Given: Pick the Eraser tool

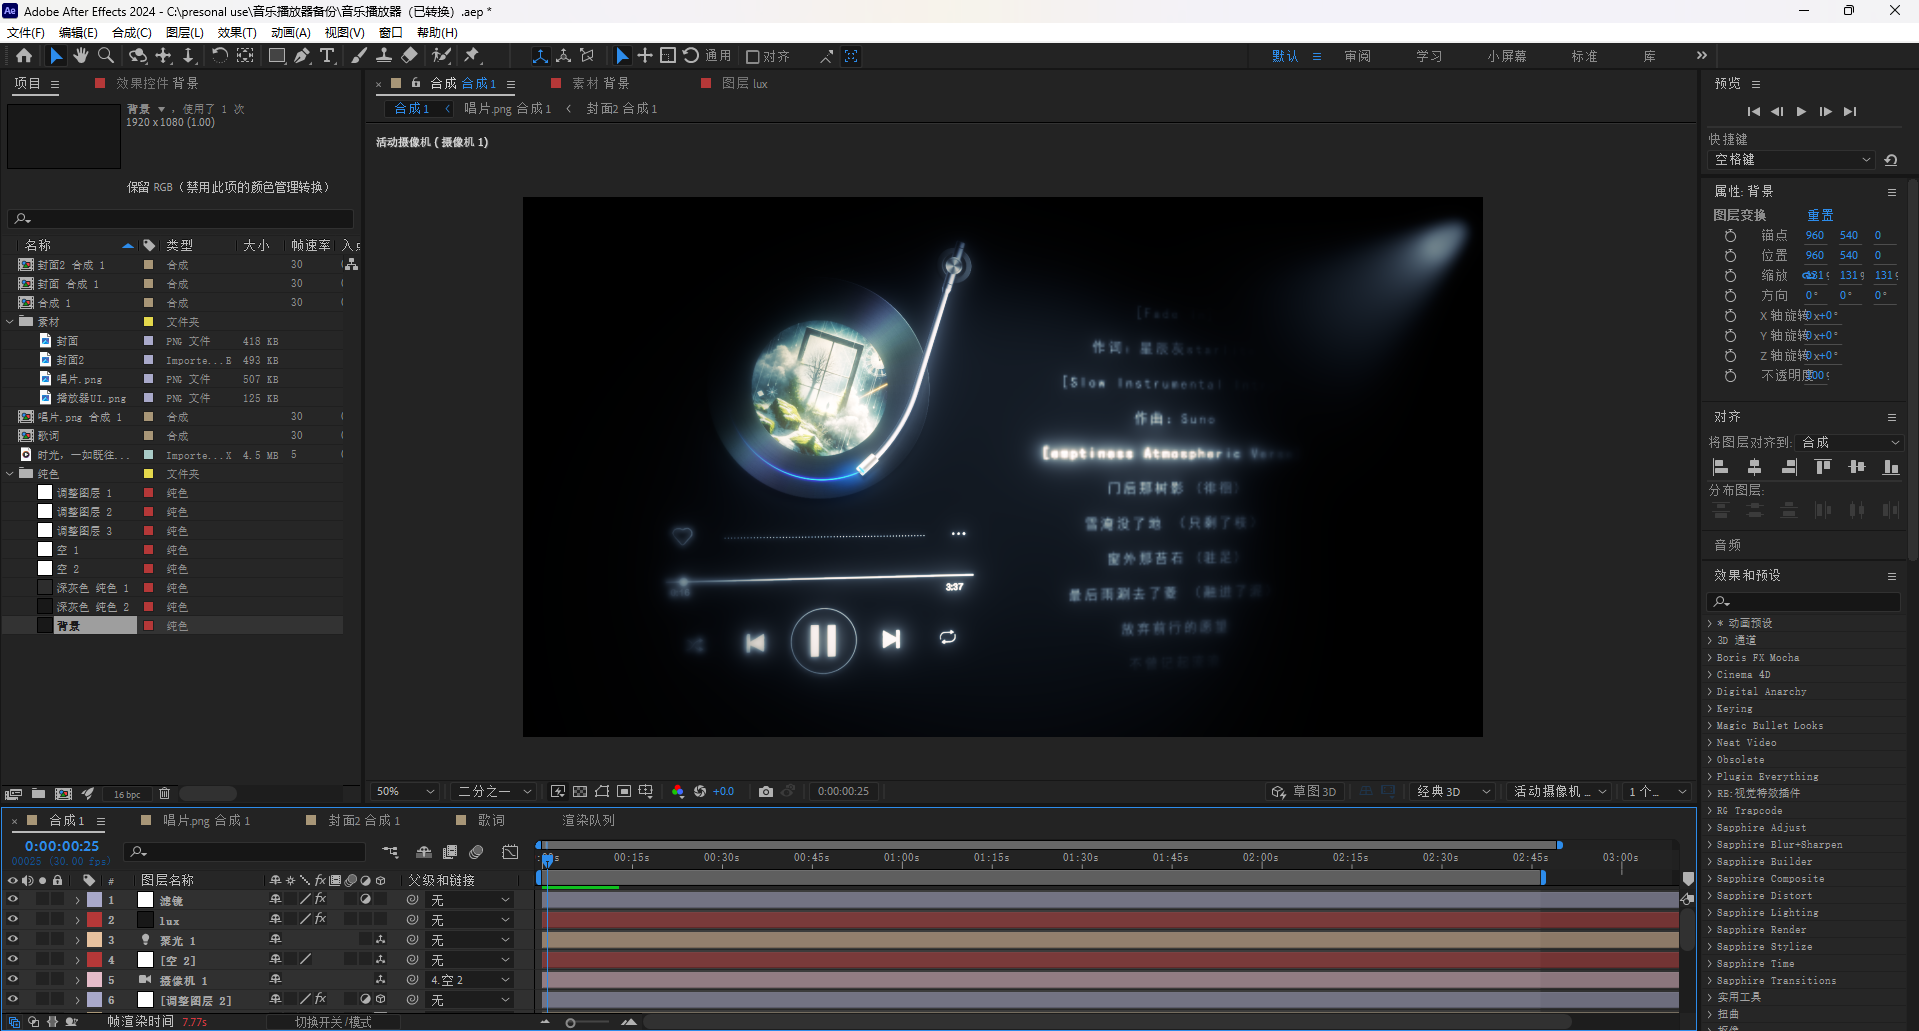Looking at the screenshot, I should 409,56.
